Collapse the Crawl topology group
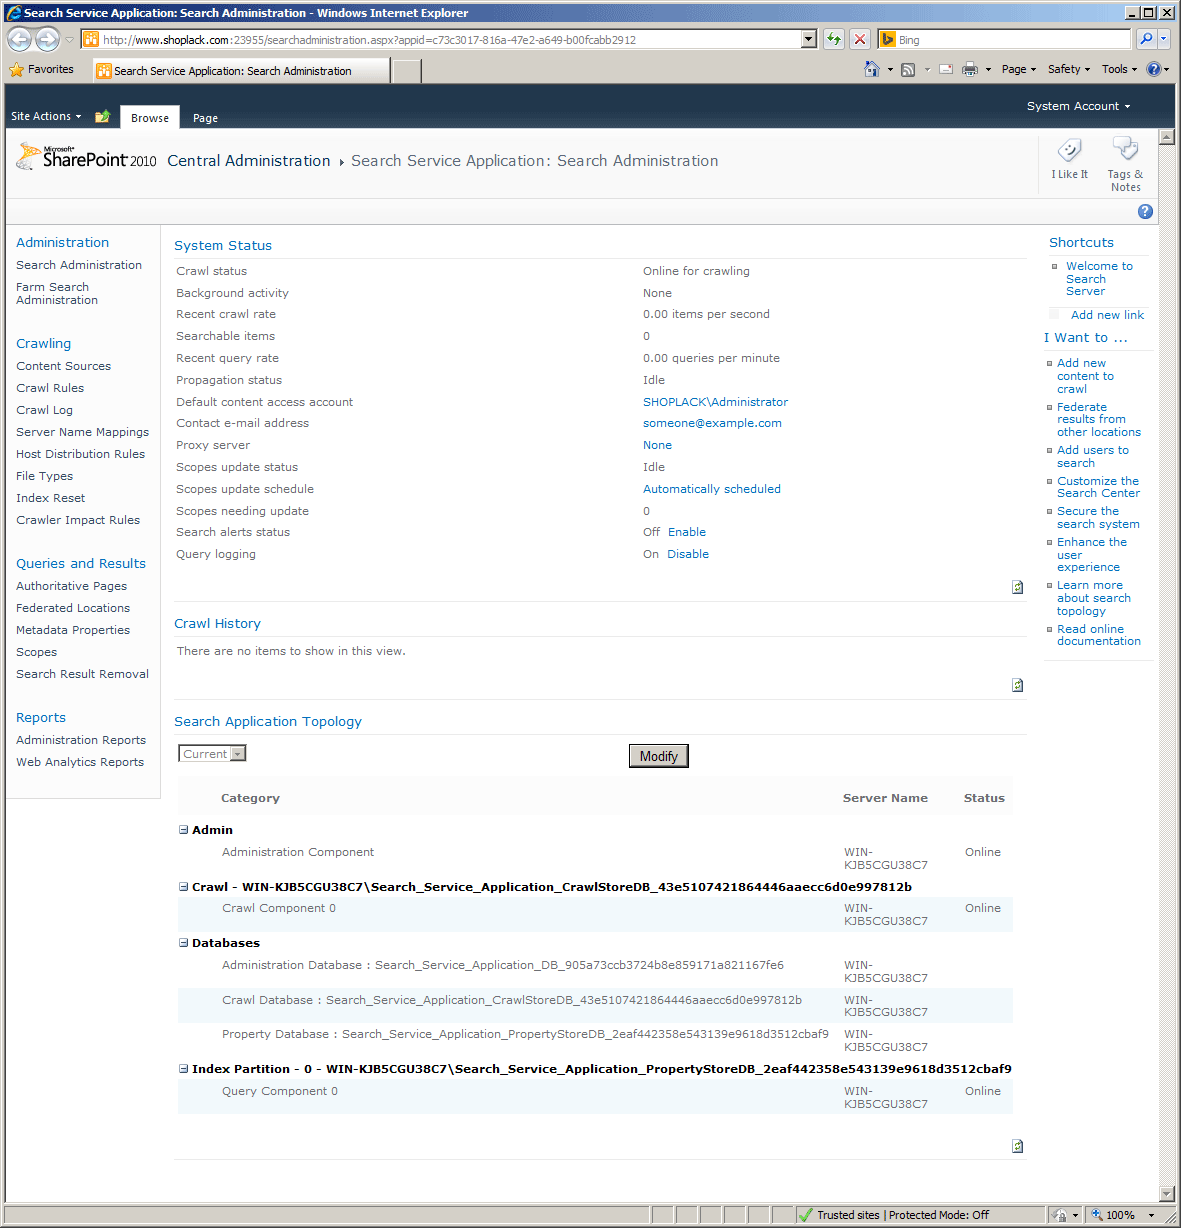The width and height of the screenshot is (1181, 1228). 183,886
